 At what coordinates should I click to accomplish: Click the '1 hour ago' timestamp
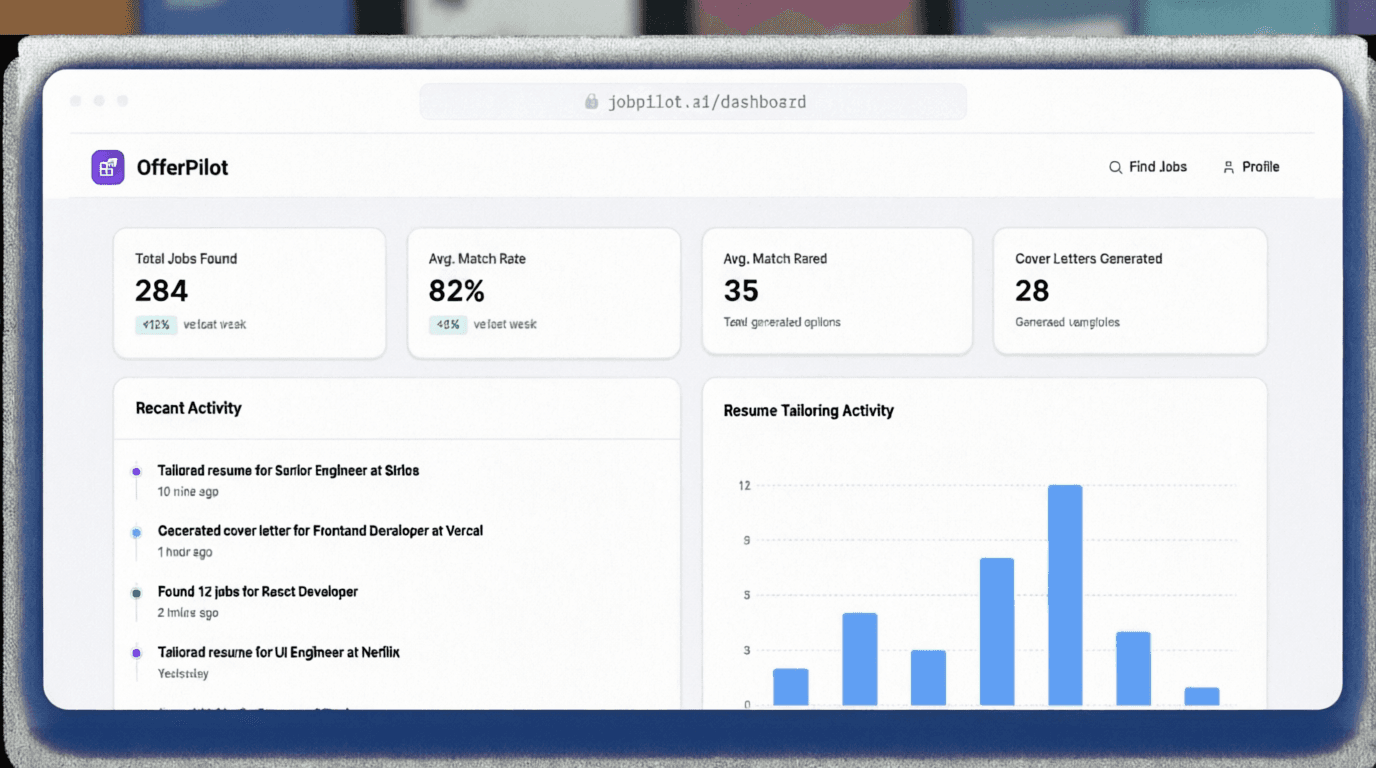(x=185, y=553)
